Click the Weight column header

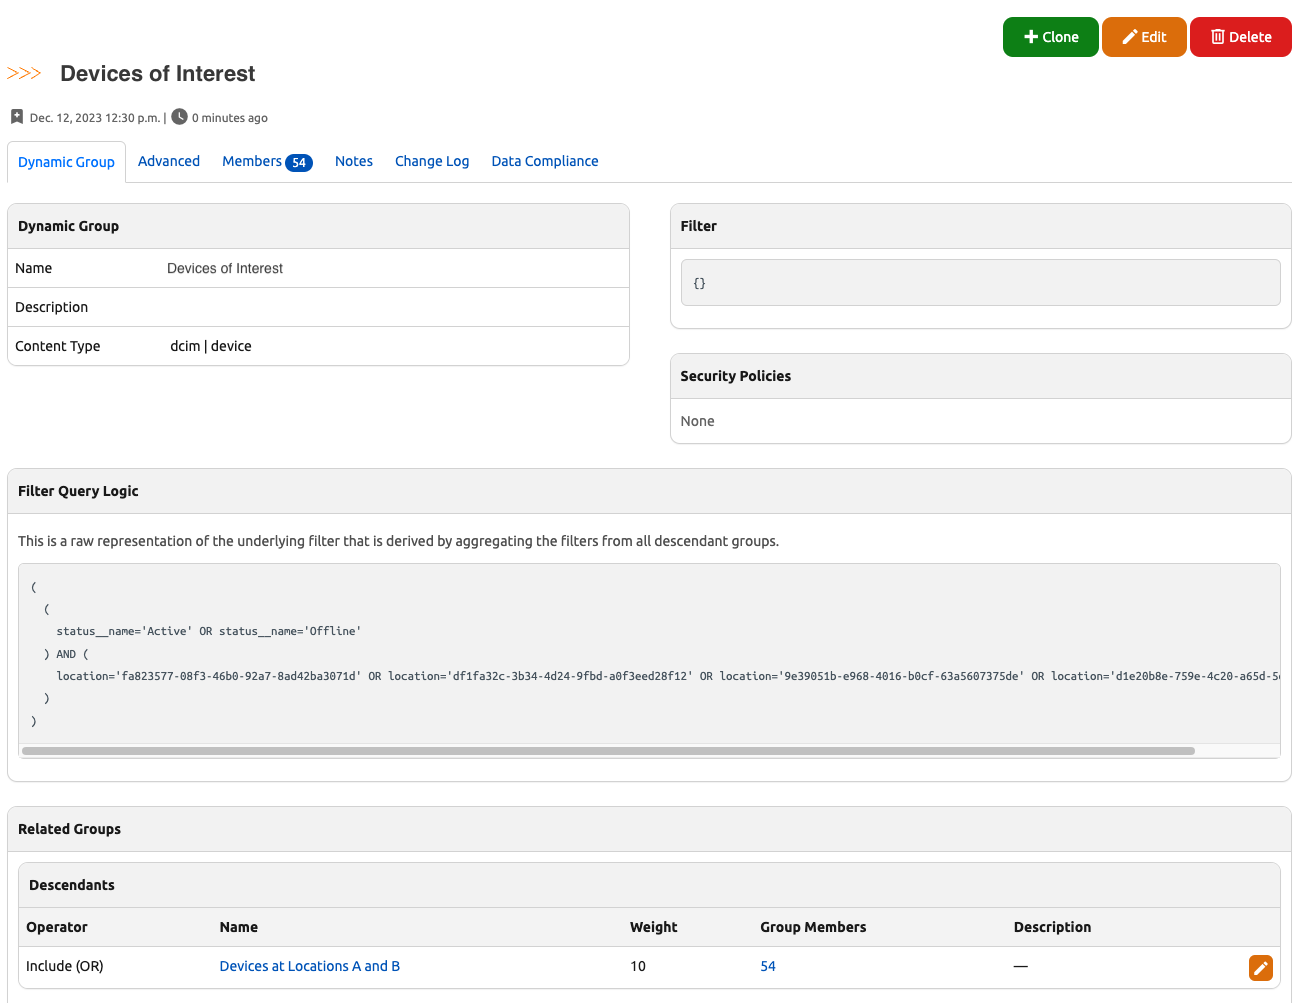pos(654,927)
